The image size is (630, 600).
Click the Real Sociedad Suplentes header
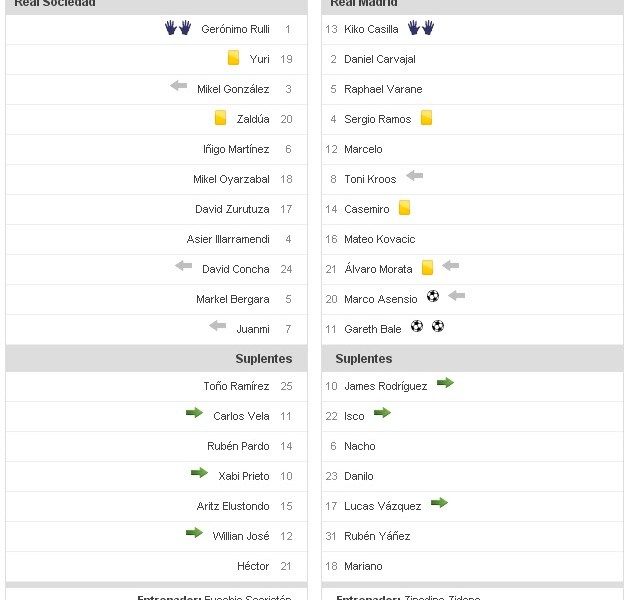coord(264,358)
